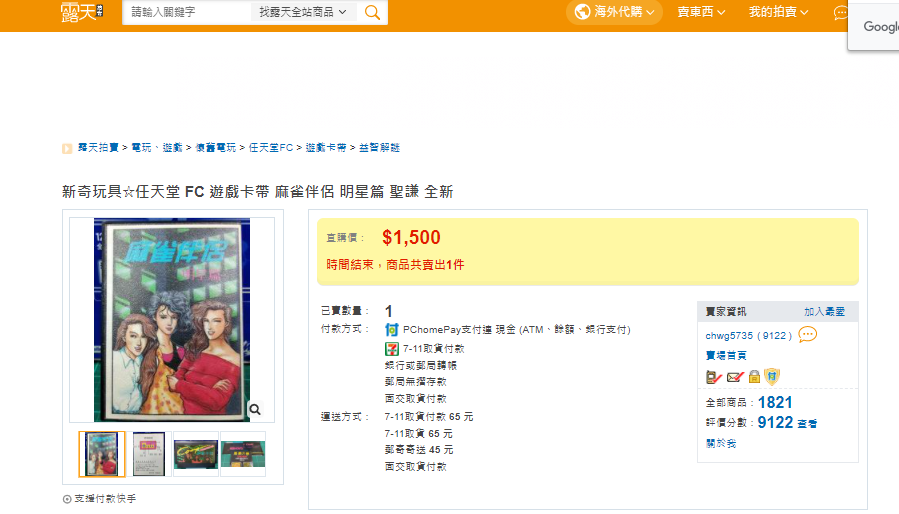Select the seller lock security badge
This screenshot has height=514, width=899.
pos(755,376)
